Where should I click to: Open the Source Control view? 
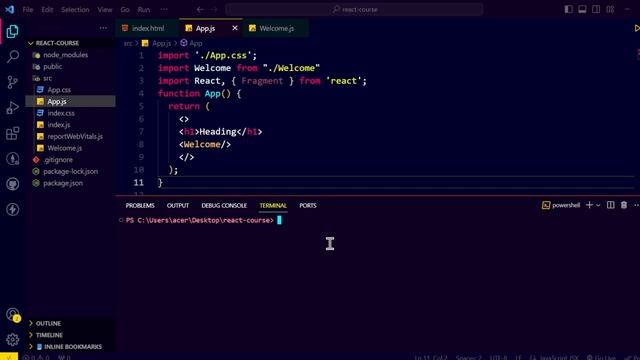(x=12, y=82)
